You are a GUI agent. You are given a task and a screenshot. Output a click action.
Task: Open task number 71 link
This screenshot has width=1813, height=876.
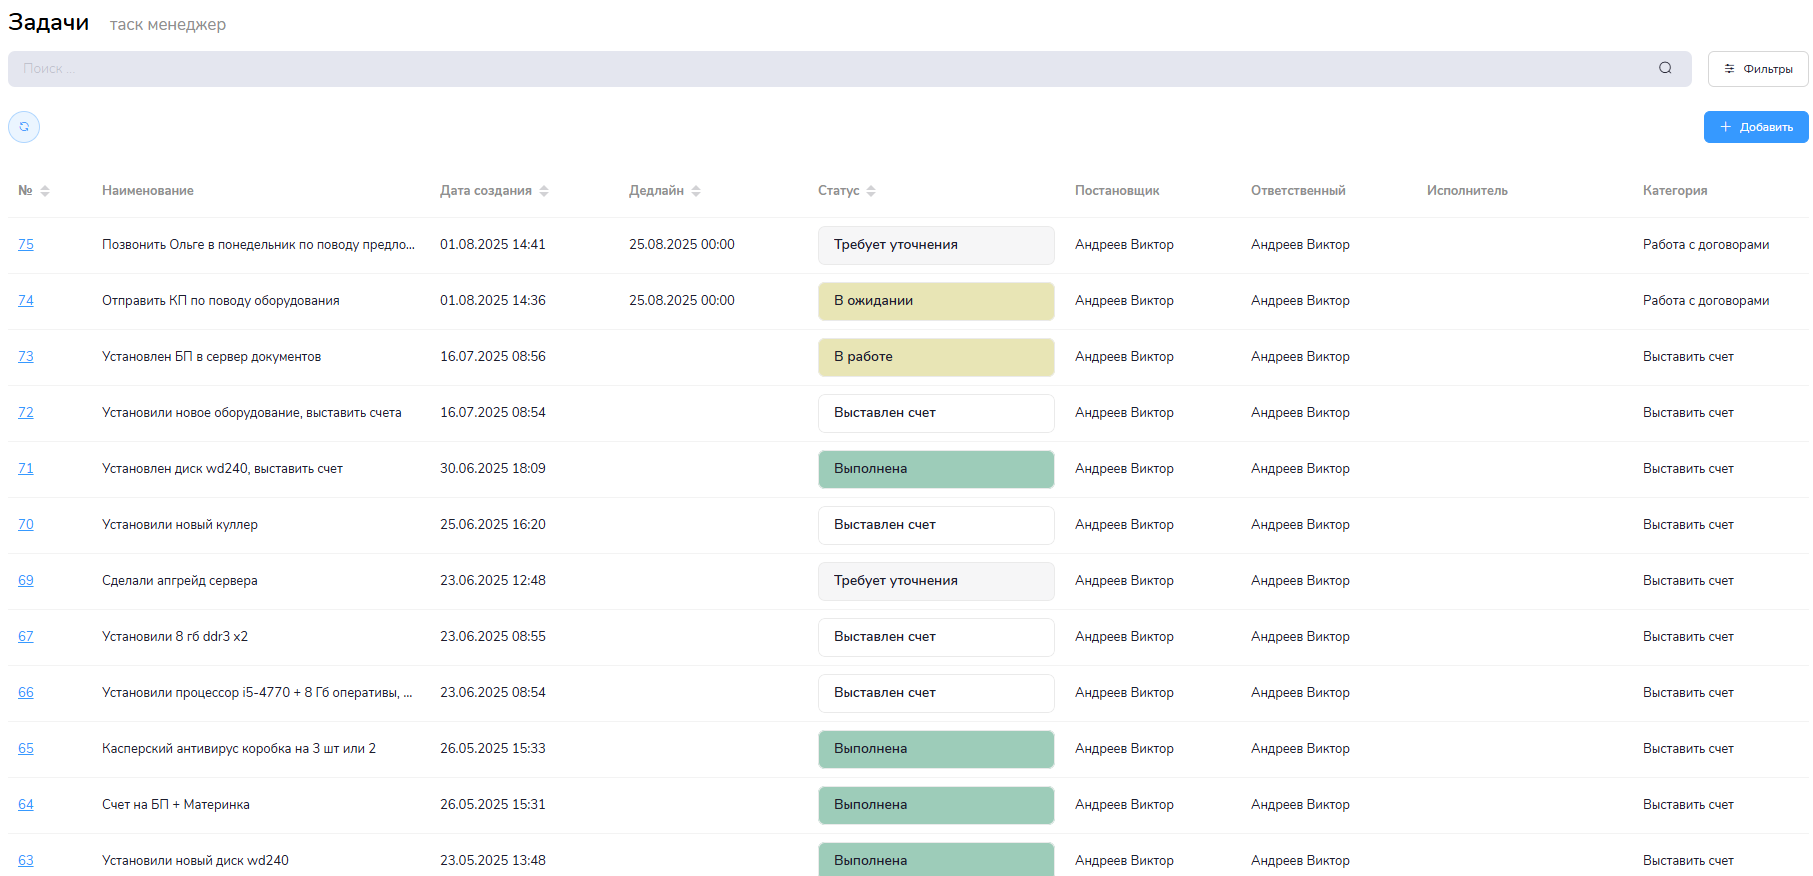(x=26, y=469)
